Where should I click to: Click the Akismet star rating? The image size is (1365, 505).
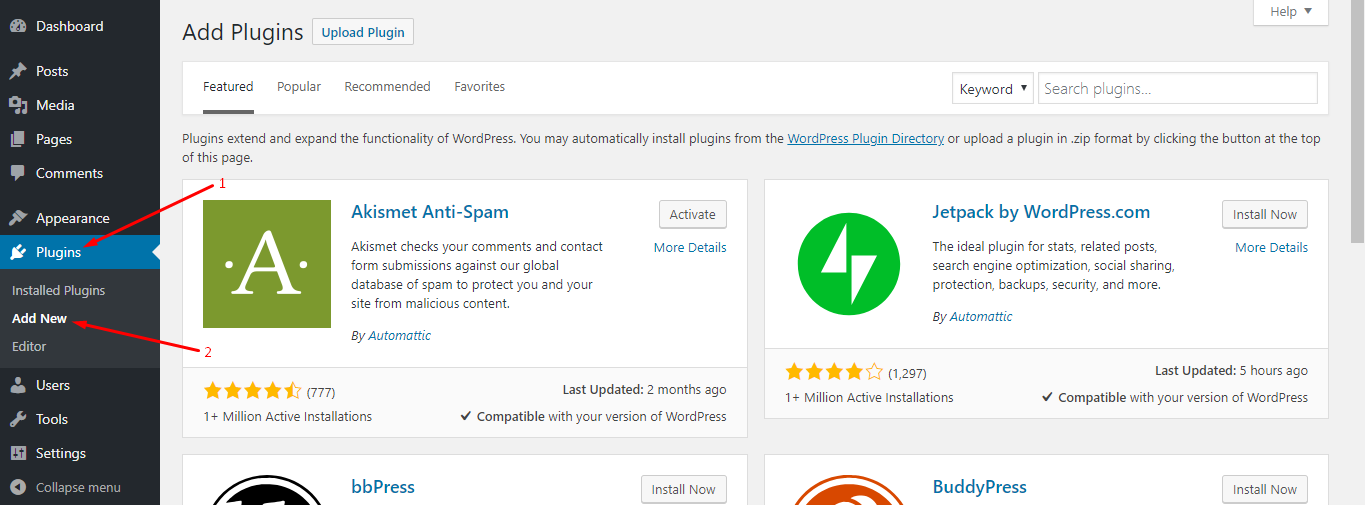tap(252, 390)
